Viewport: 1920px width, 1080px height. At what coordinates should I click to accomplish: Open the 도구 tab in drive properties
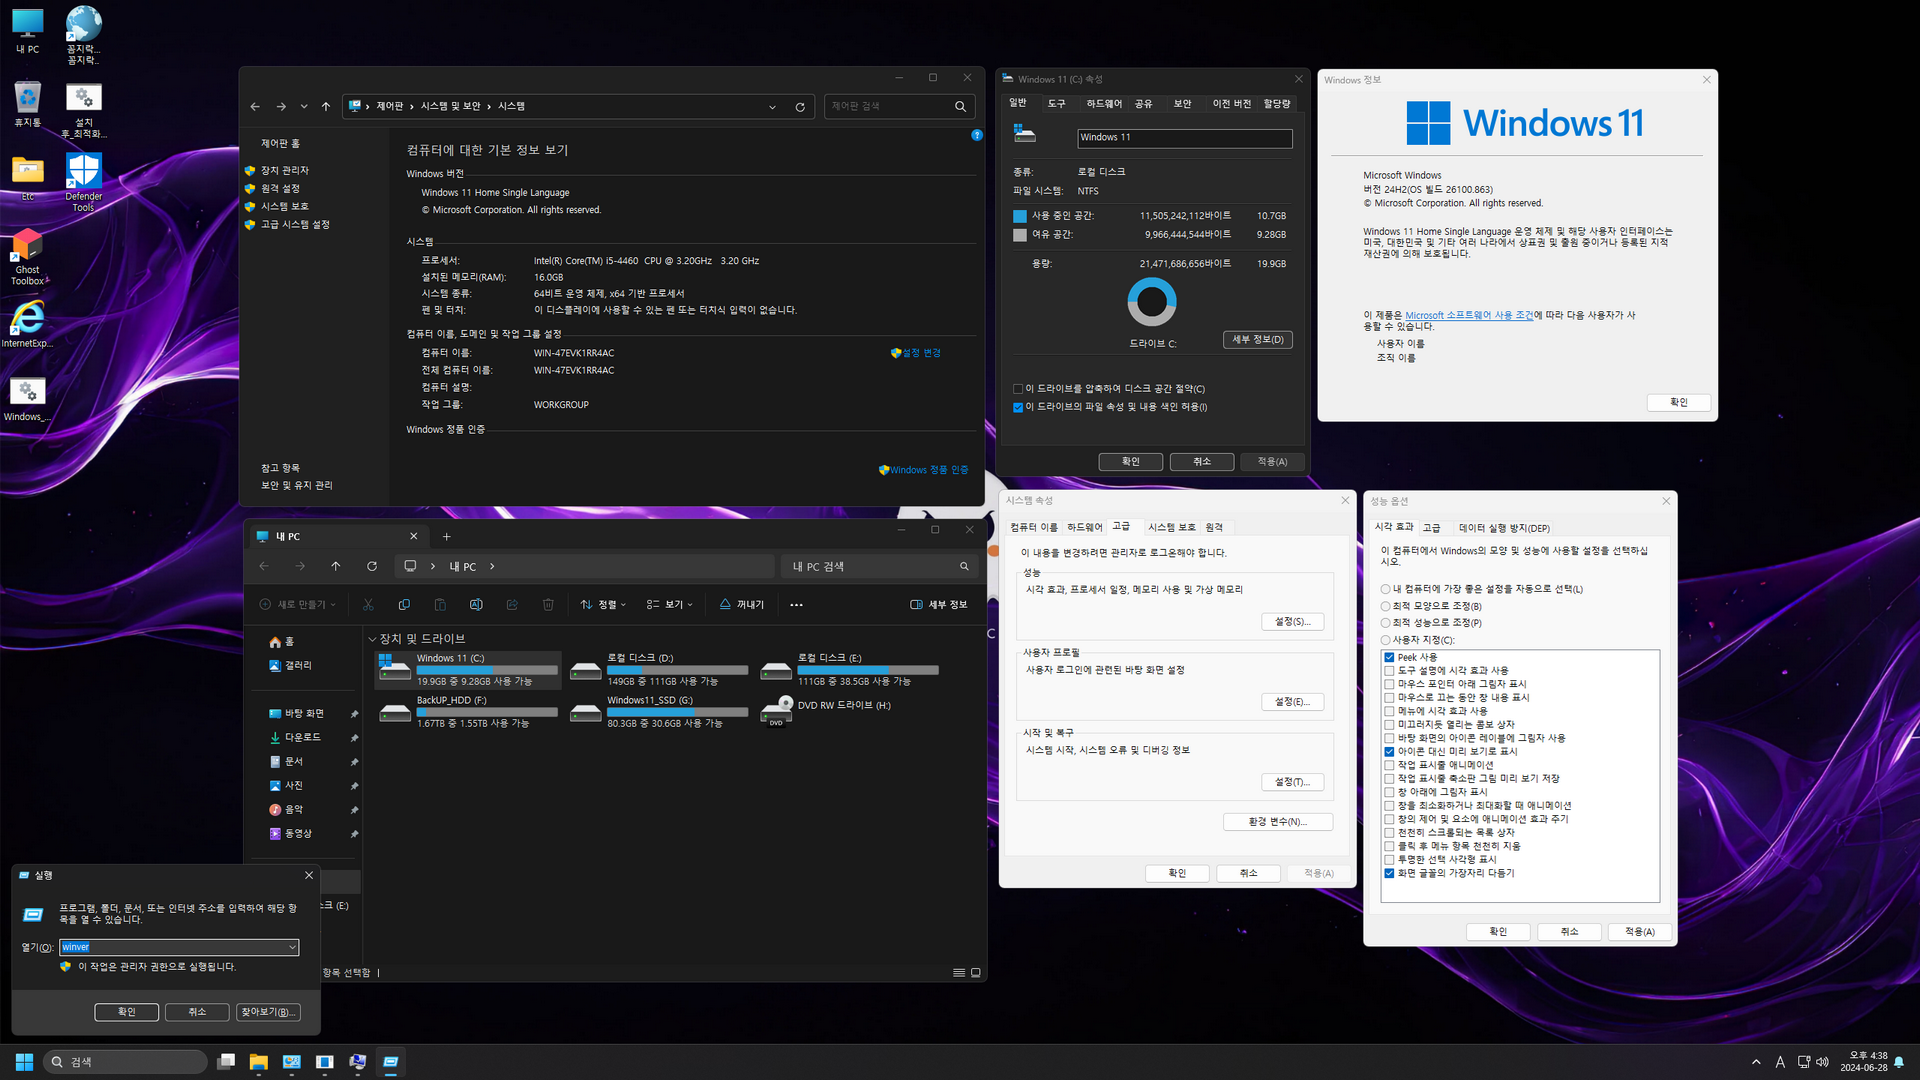[x=1056, y=104]
